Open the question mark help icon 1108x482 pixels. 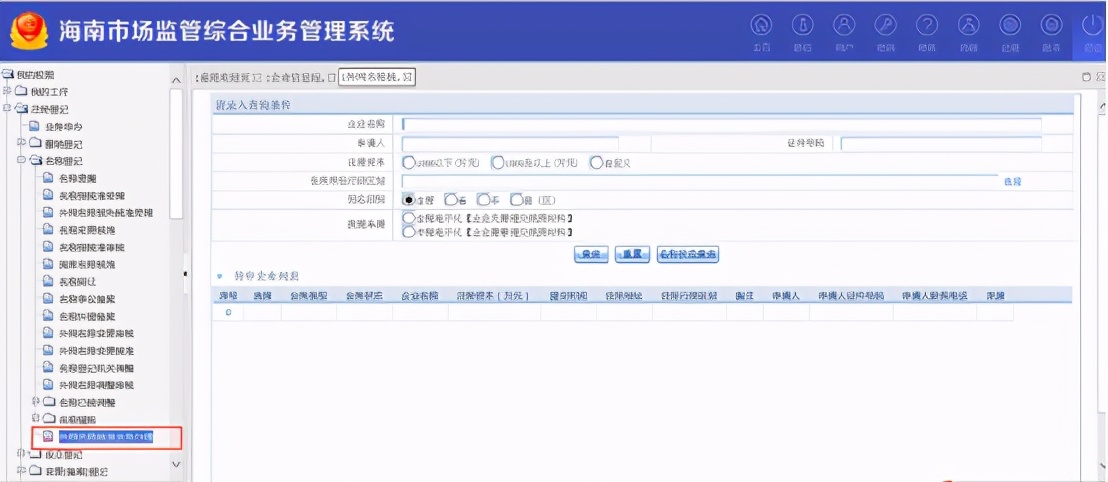927,25
